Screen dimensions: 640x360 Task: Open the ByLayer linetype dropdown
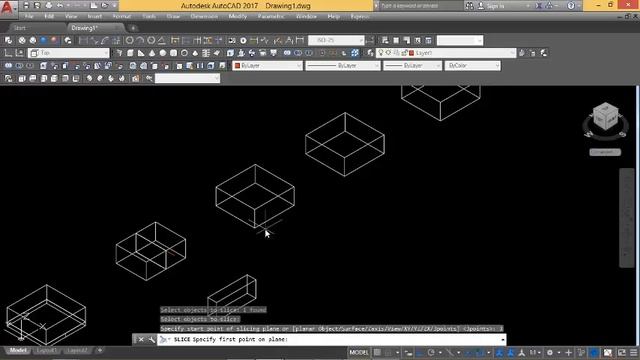(343, 66)
